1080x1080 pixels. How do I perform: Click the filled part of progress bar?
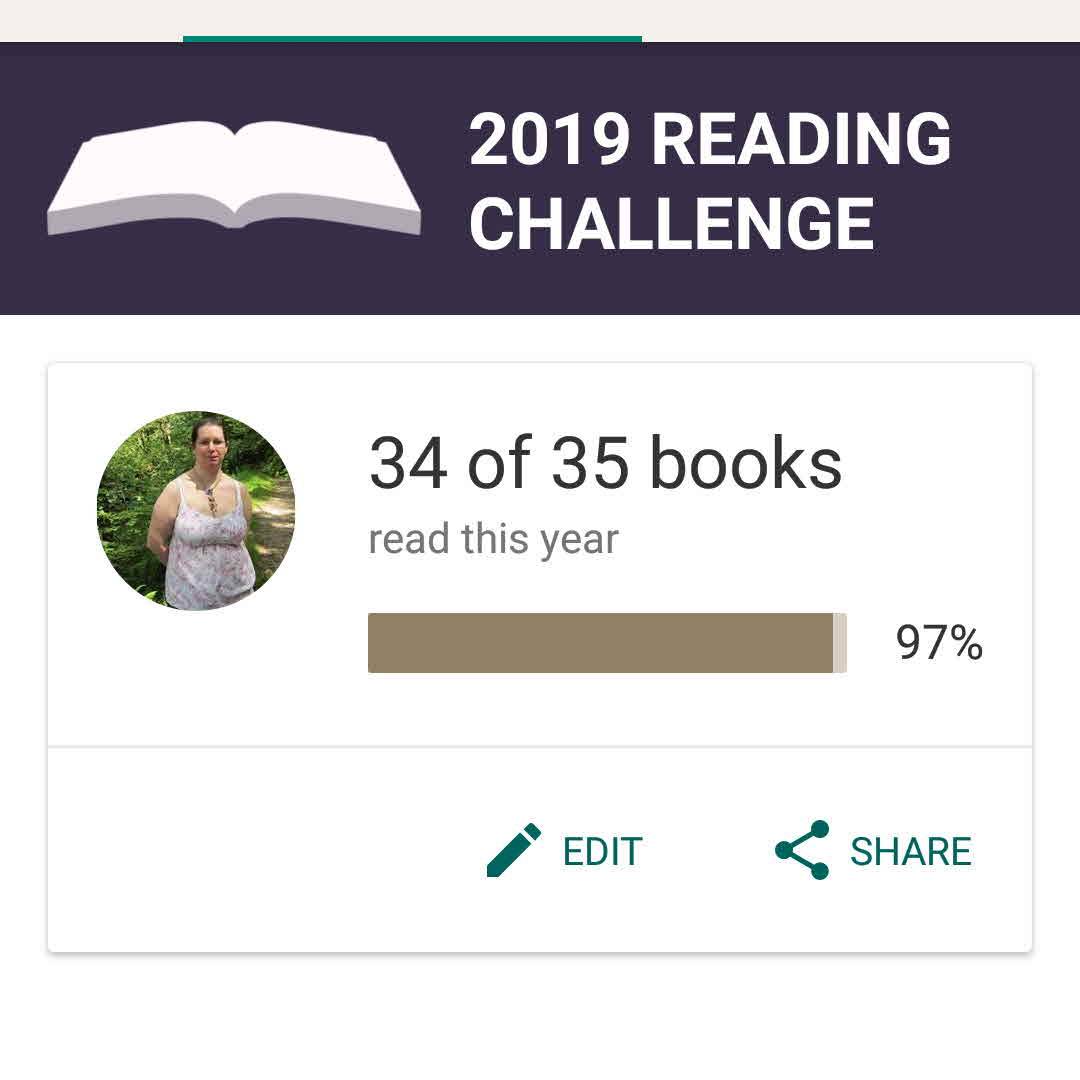tap(600, 643)
